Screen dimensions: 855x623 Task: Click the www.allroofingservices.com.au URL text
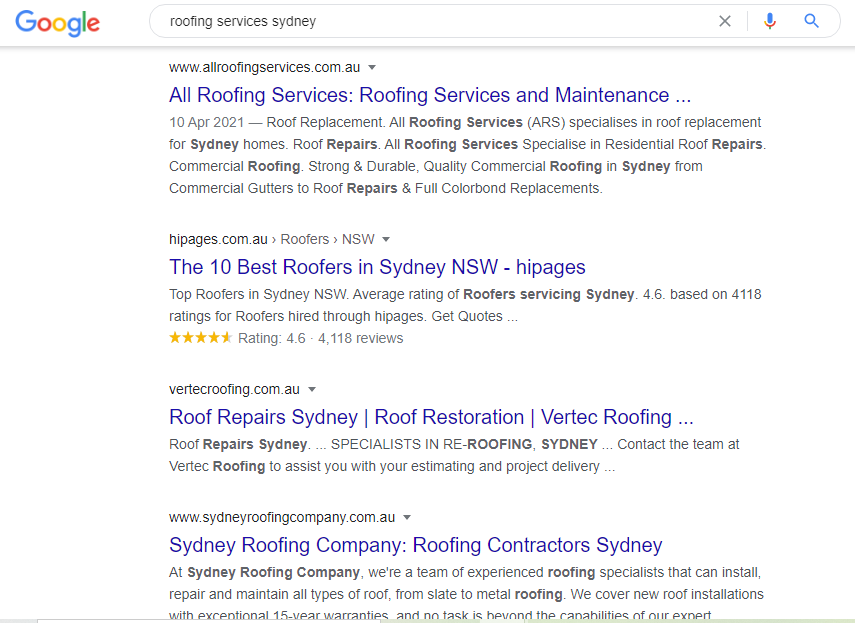[264, 68]
